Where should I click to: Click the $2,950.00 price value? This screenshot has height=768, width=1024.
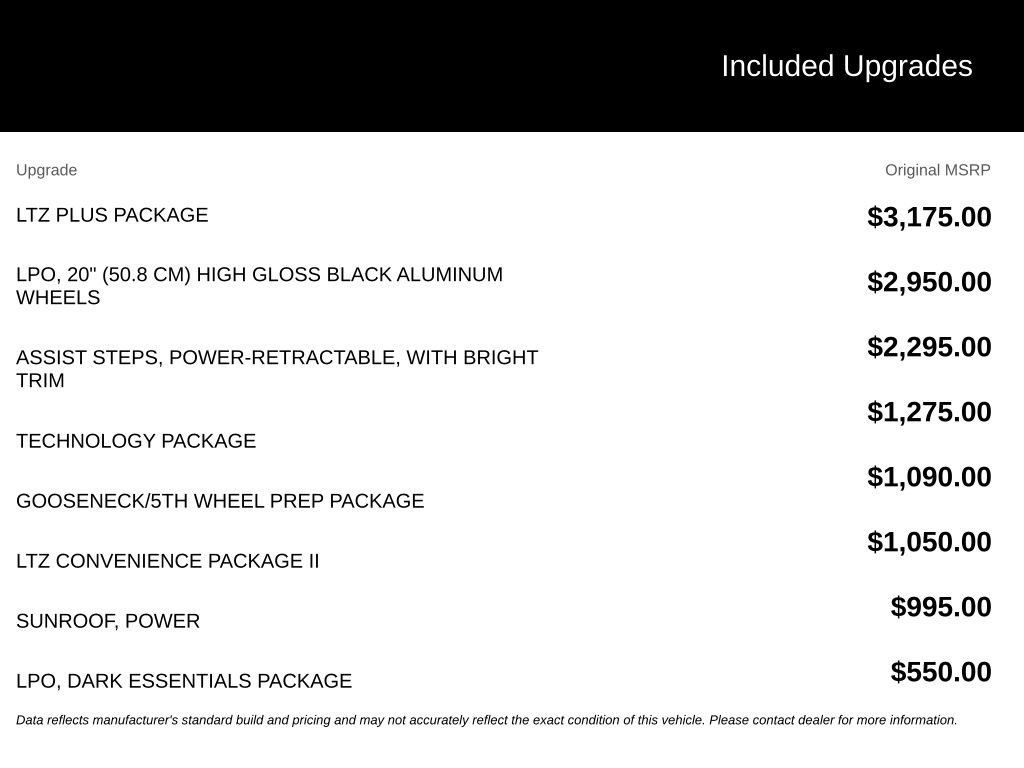click(929, 282)
